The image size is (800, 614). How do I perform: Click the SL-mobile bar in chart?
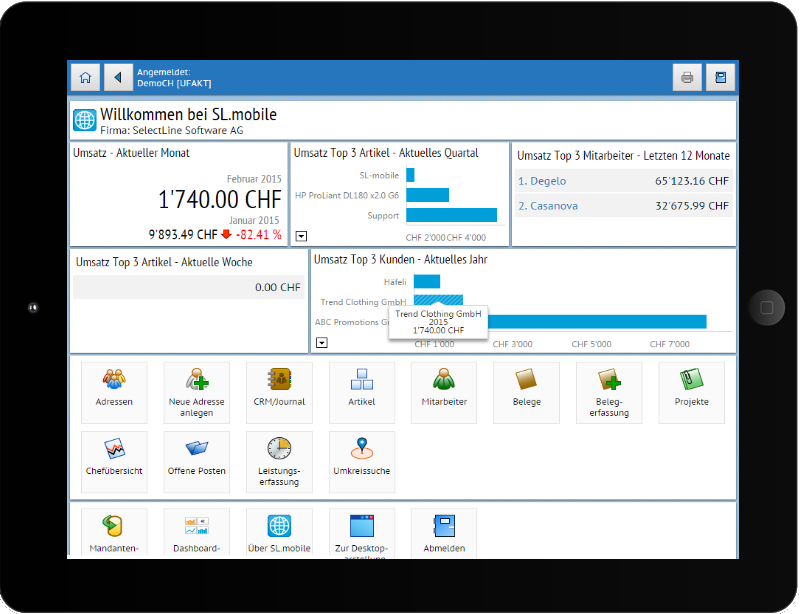tap(410, 175)
